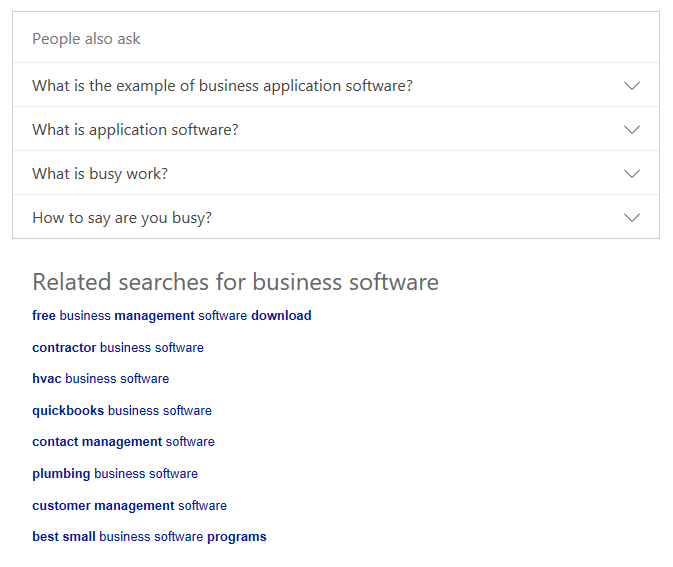Image resolution: width=673 pixels, height=567 pixels.
Task: Click 'Related searches for business software' heading
Action: click(x=235, y=282)
